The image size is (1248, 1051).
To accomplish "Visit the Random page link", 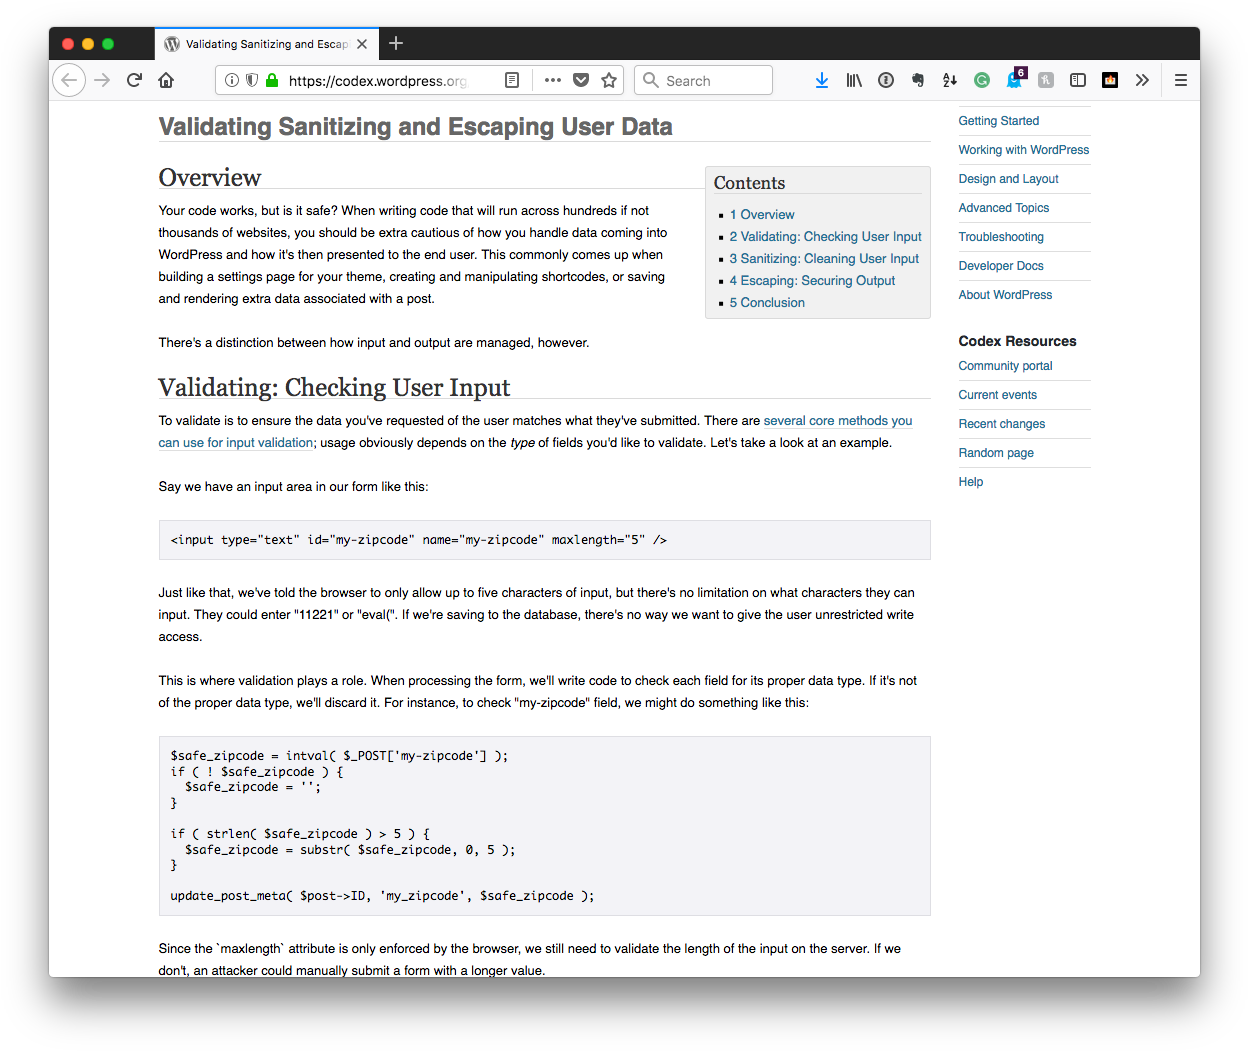I will point(996,452).
